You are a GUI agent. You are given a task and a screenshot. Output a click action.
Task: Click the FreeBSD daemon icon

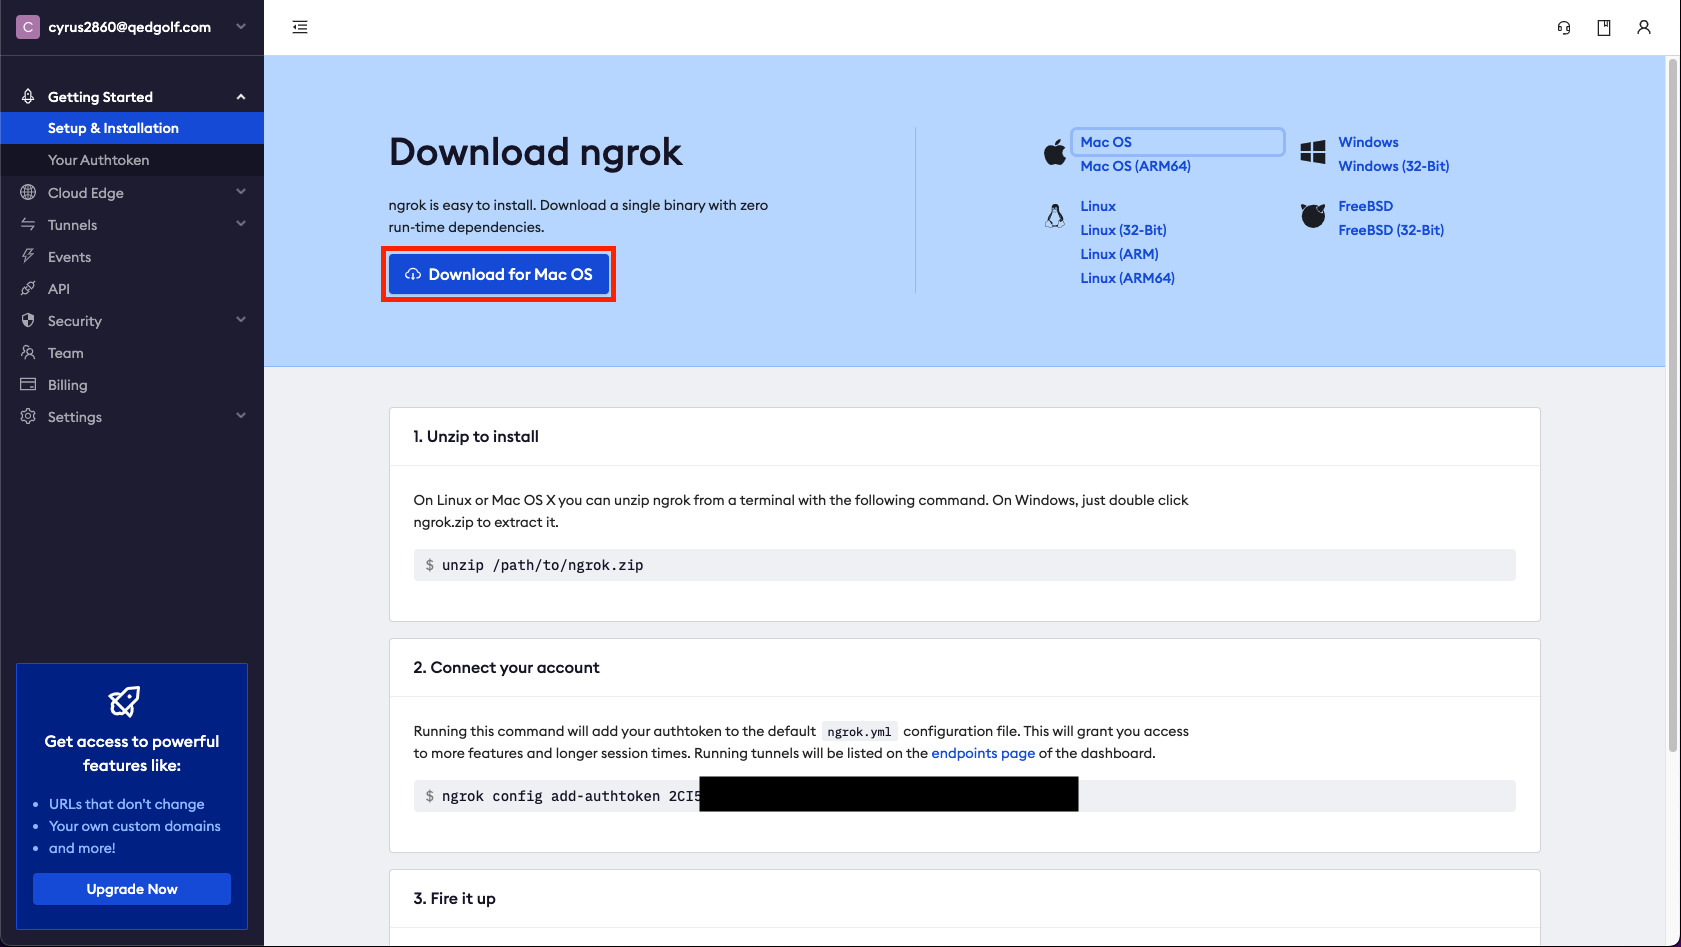pos(1313,215)
